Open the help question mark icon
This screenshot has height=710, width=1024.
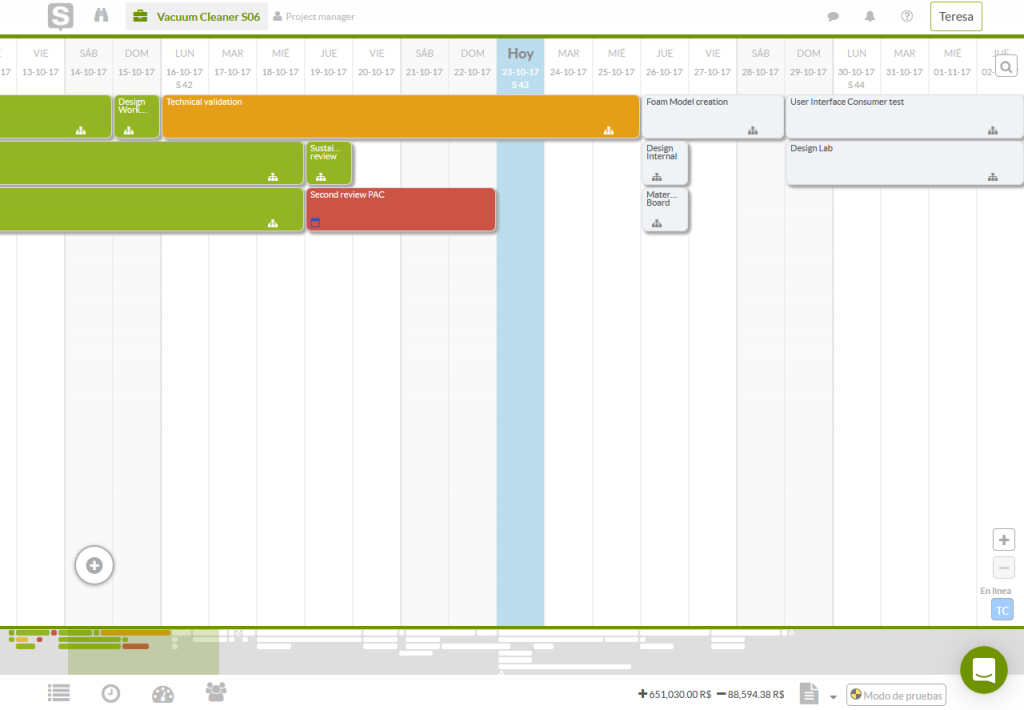(x=907, y=16)
